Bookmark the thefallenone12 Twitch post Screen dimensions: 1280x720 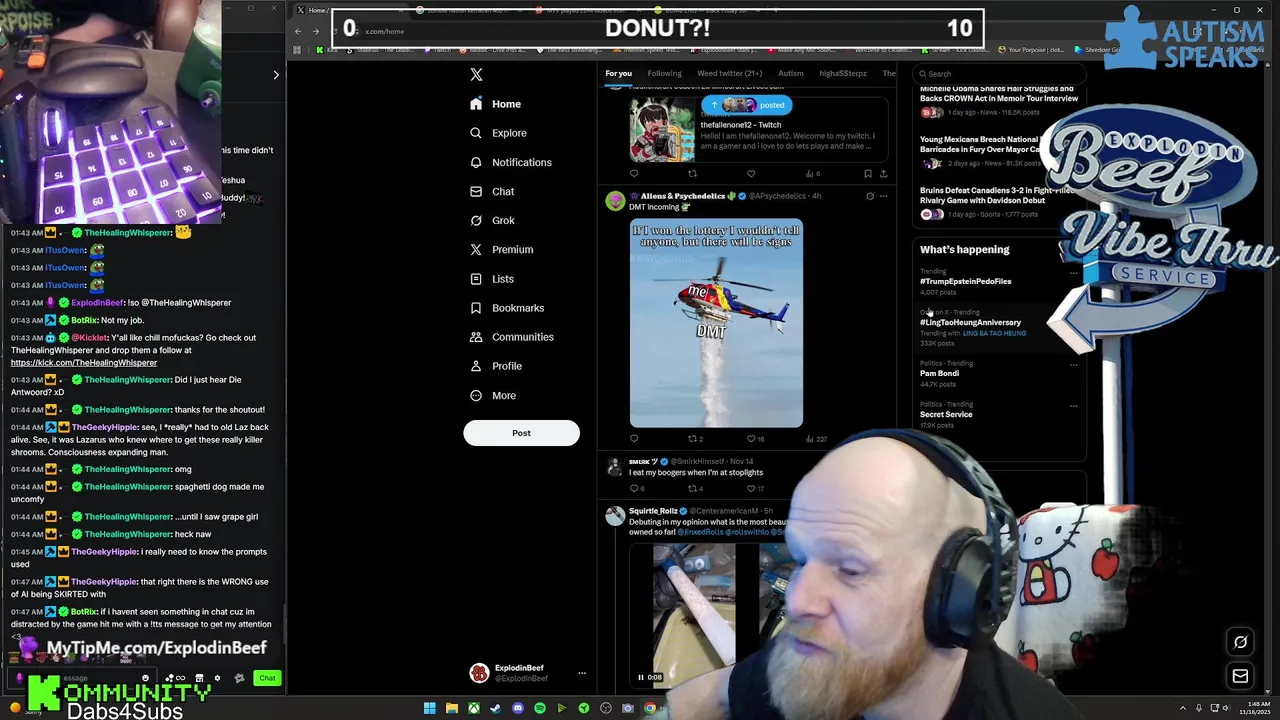pyautogui.click(x=867, y=174)
